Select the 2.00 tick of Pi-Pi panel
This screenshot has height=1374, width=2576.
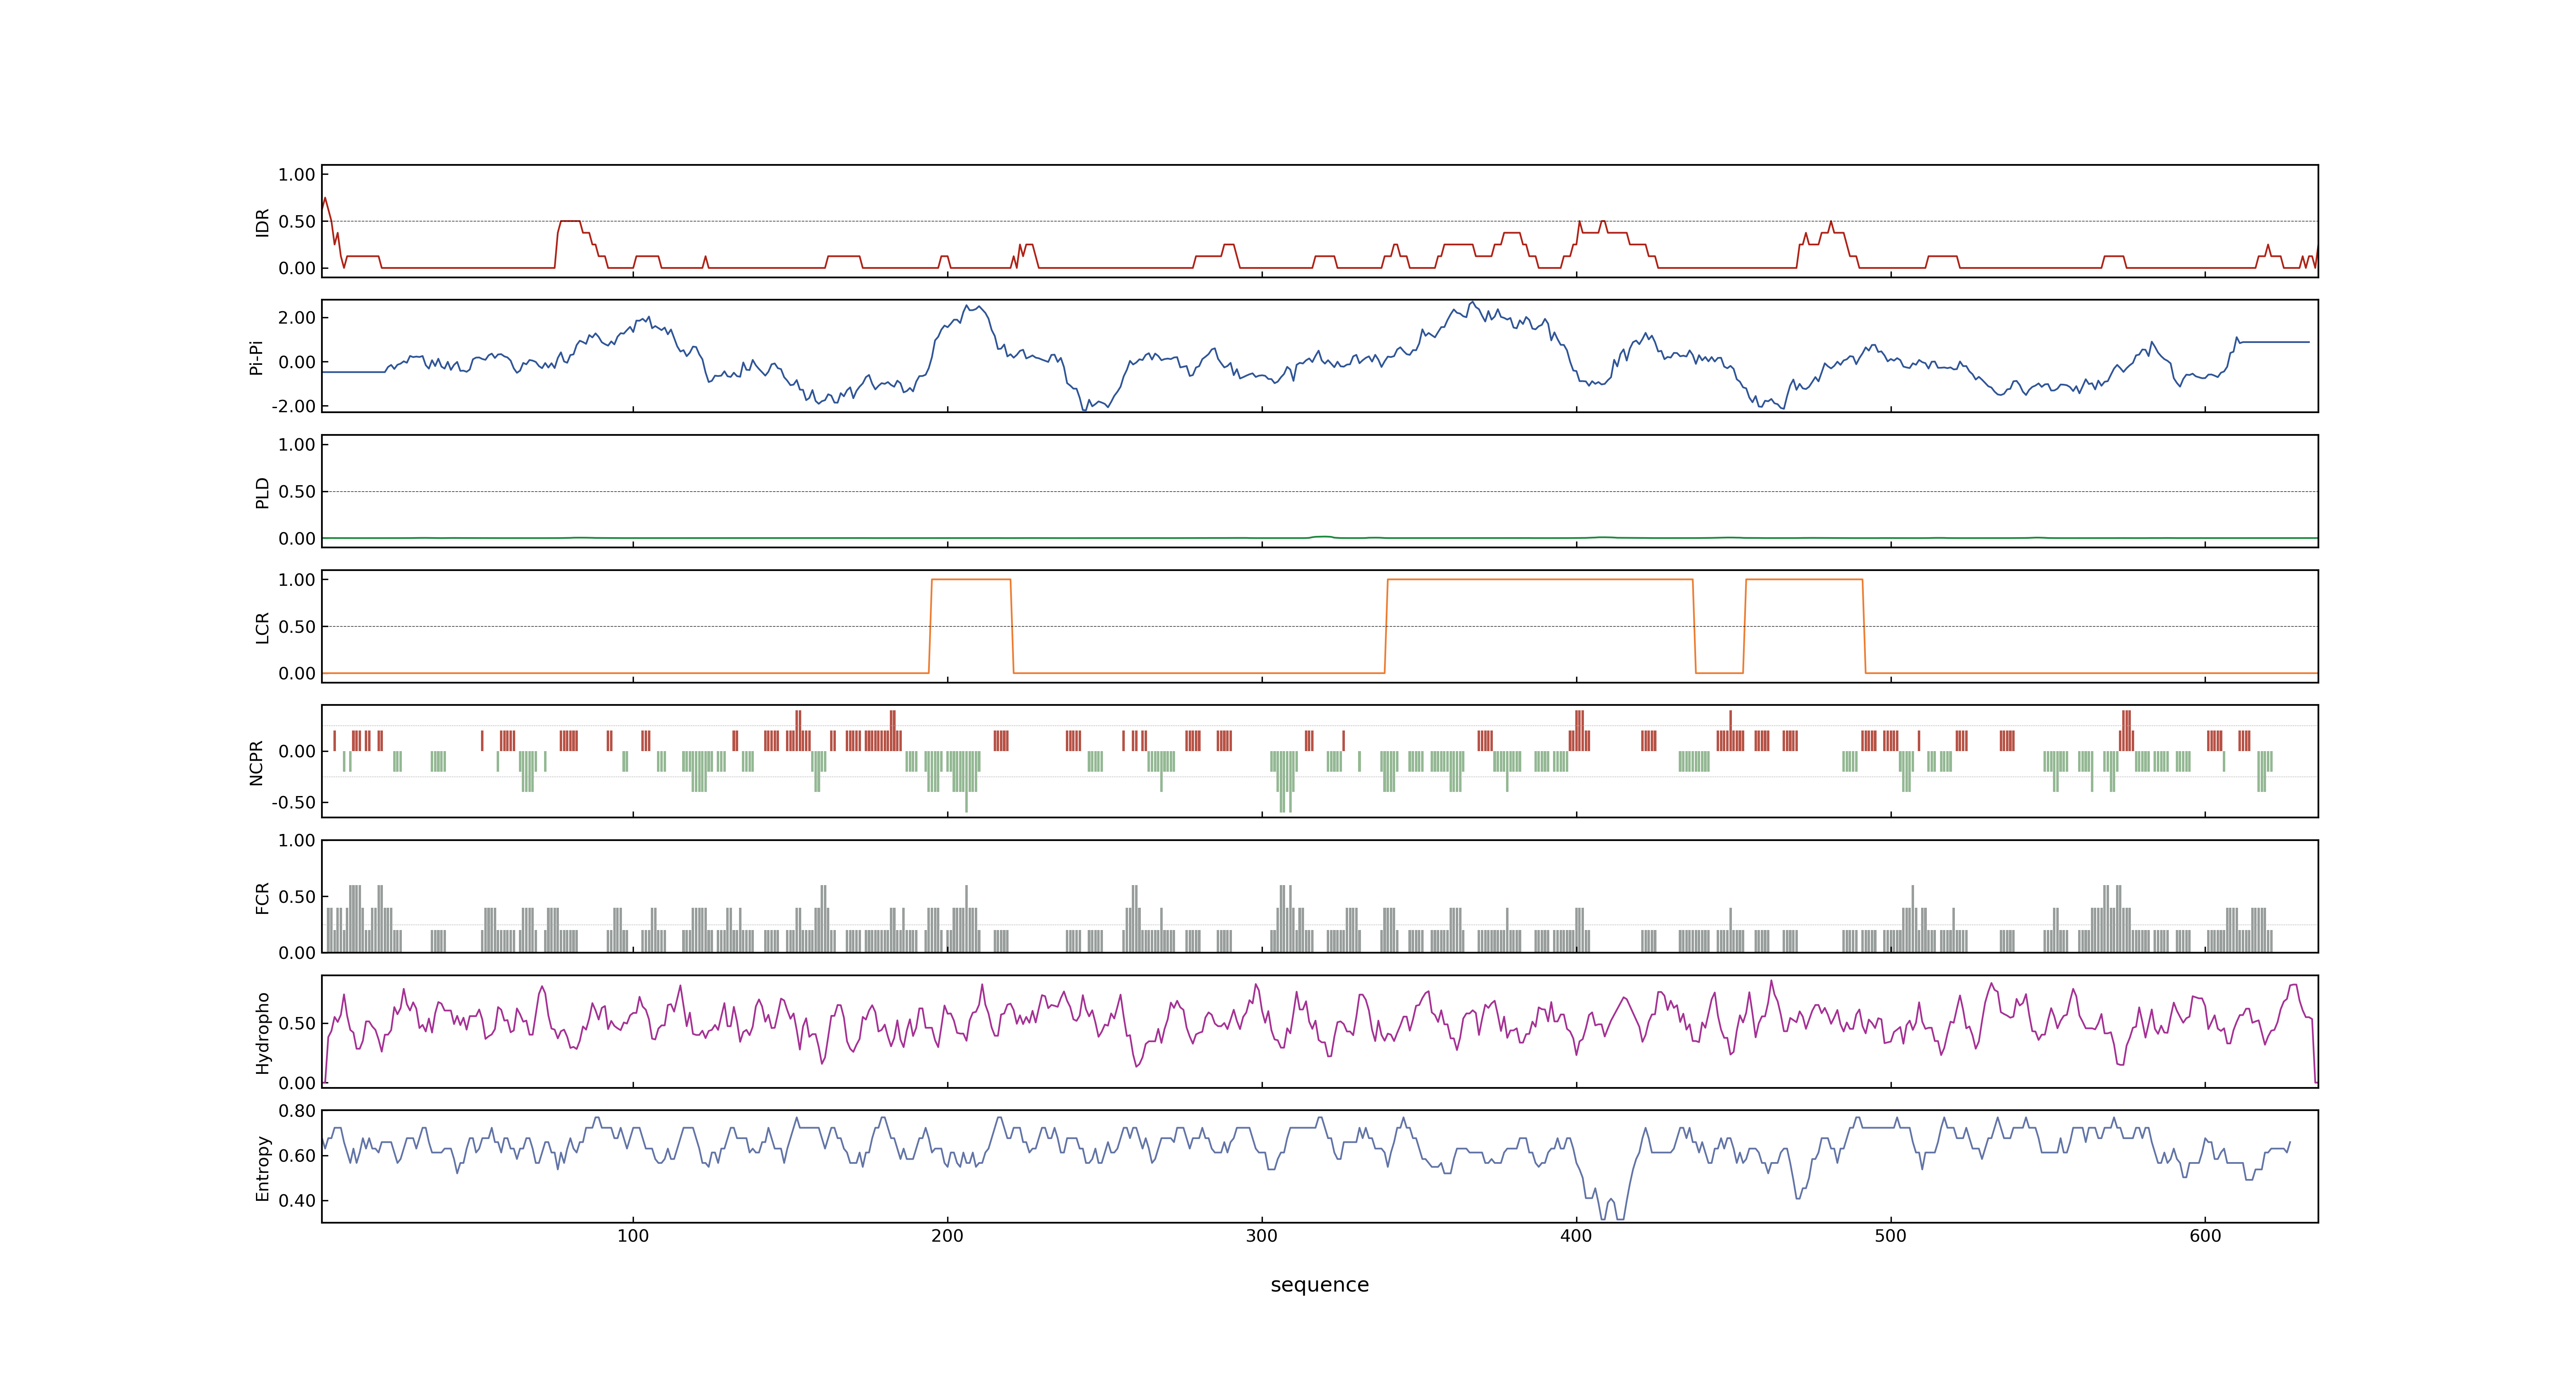(x=297, y=318)
